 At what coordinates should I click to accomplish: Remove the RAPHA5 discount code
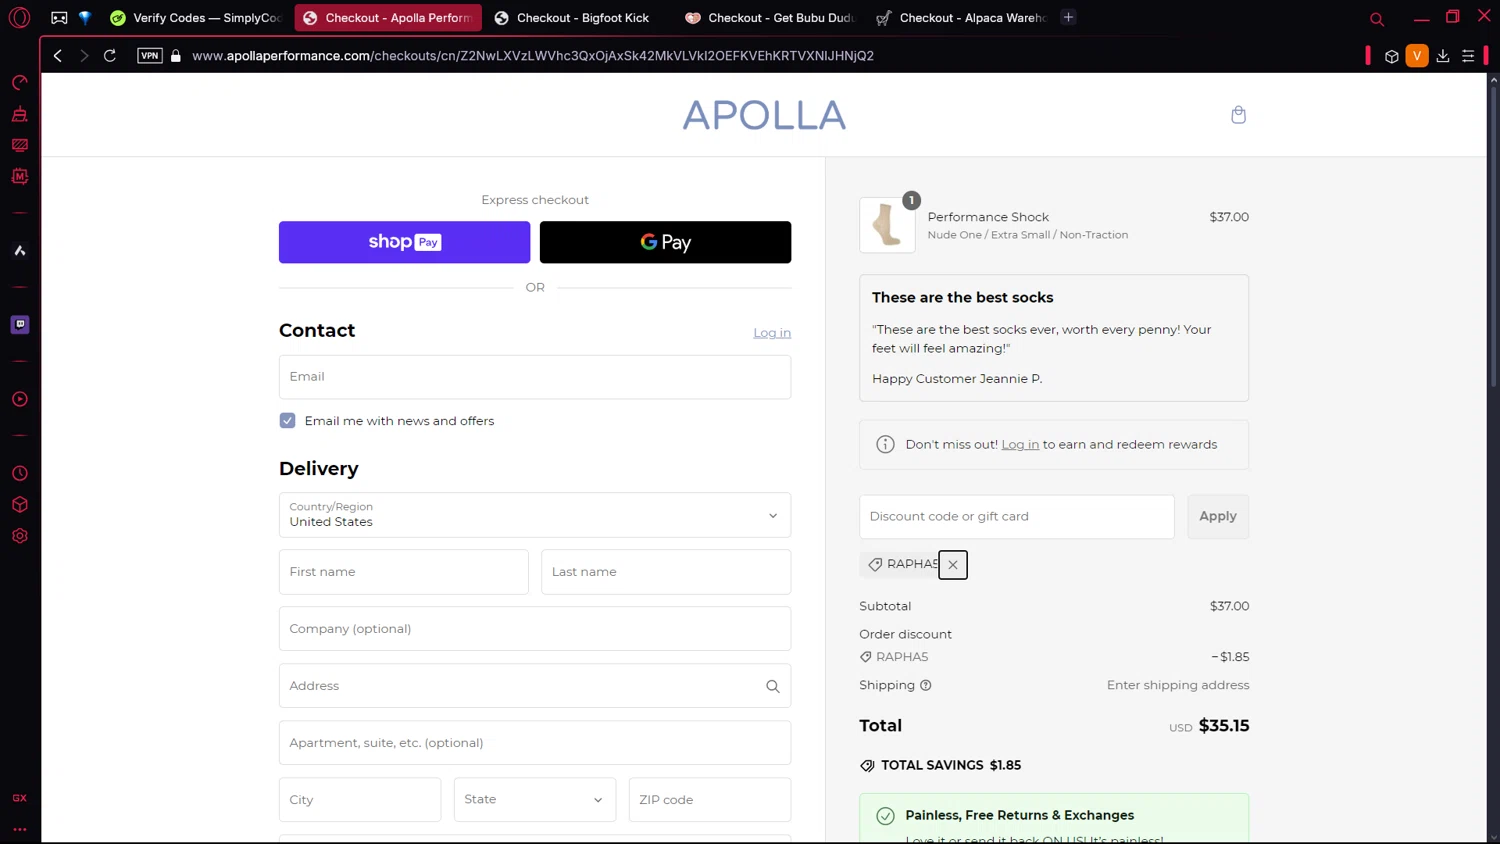(x=953, y=565)
